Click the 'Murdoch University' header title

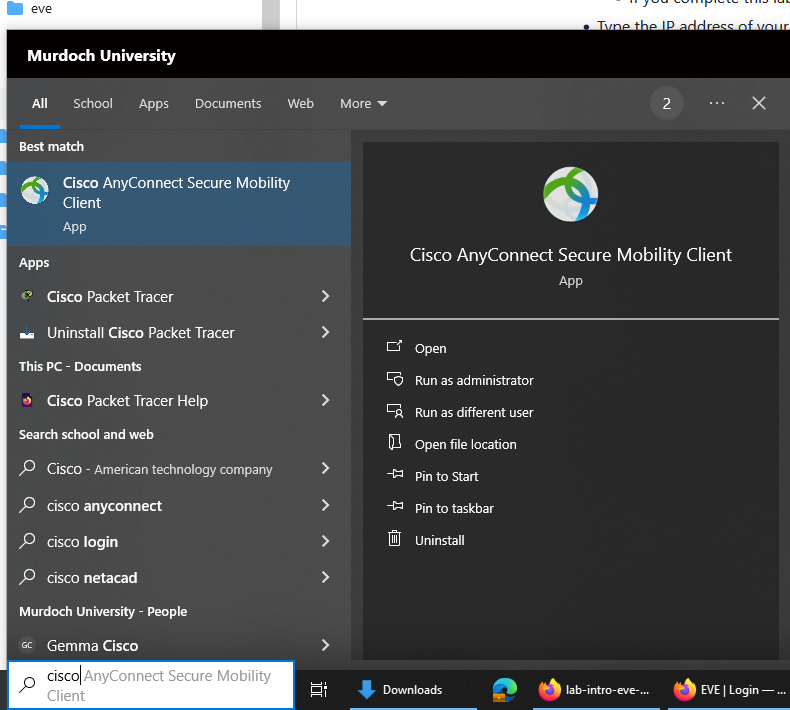point(101,55)
